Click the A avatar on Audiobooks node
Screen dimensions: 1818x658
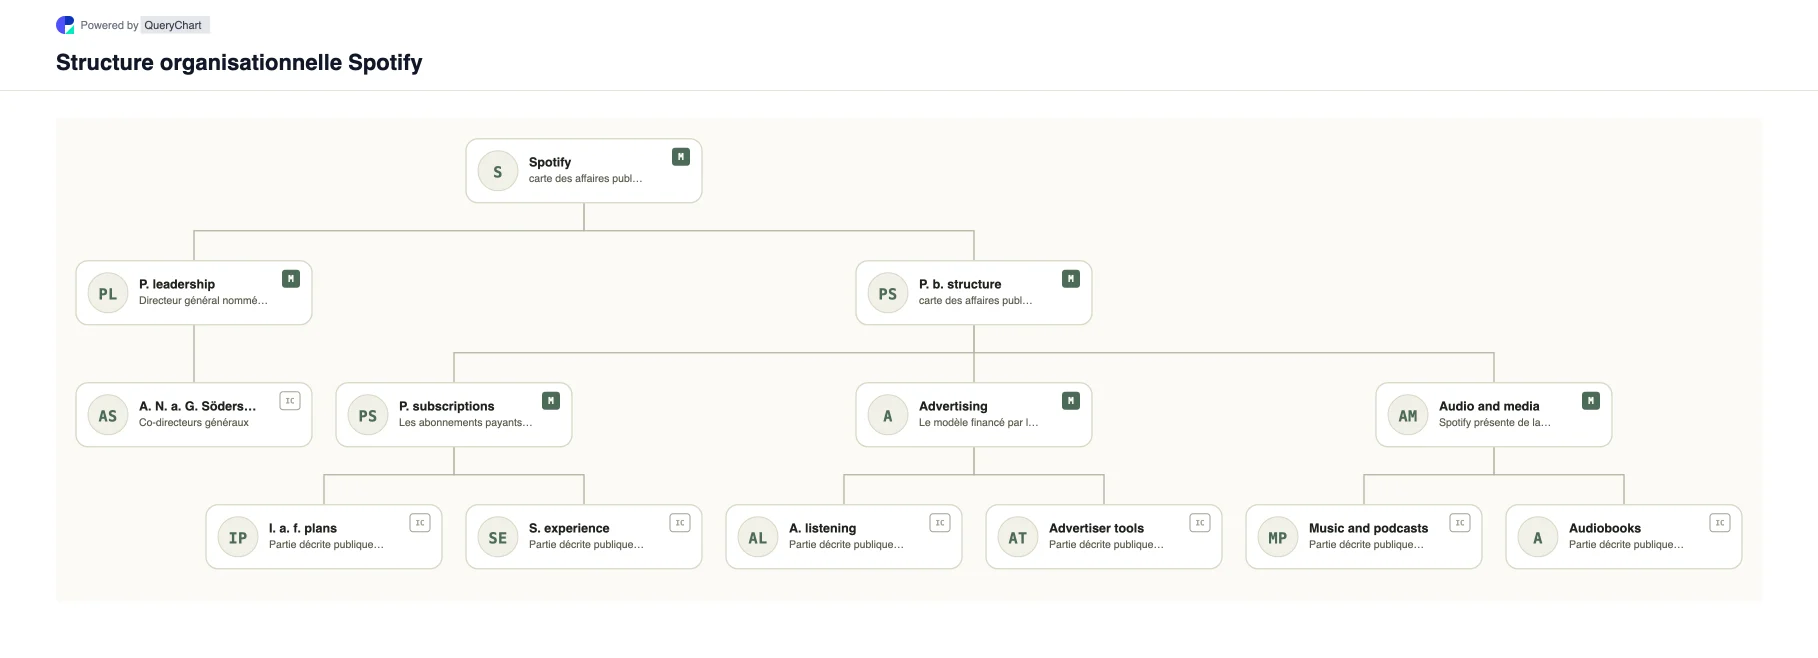click(1538, 537)
